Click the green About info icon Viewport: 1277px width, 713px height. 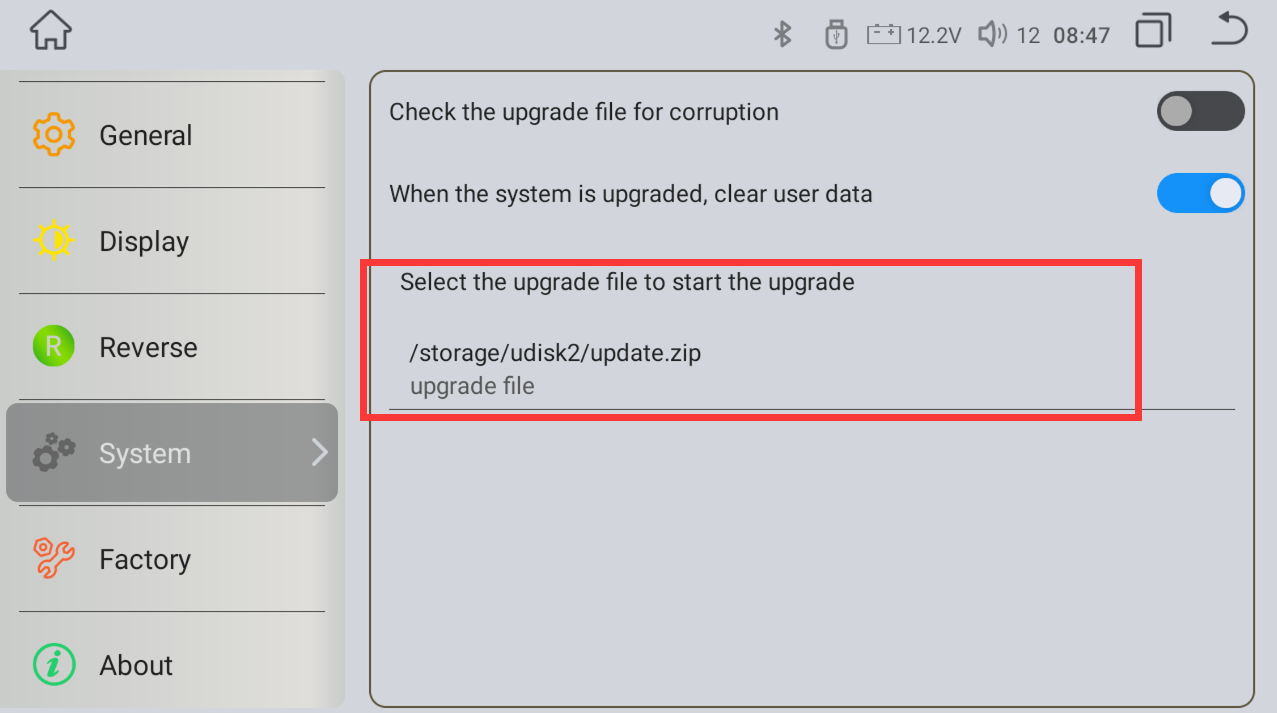(x=54, y=665)
